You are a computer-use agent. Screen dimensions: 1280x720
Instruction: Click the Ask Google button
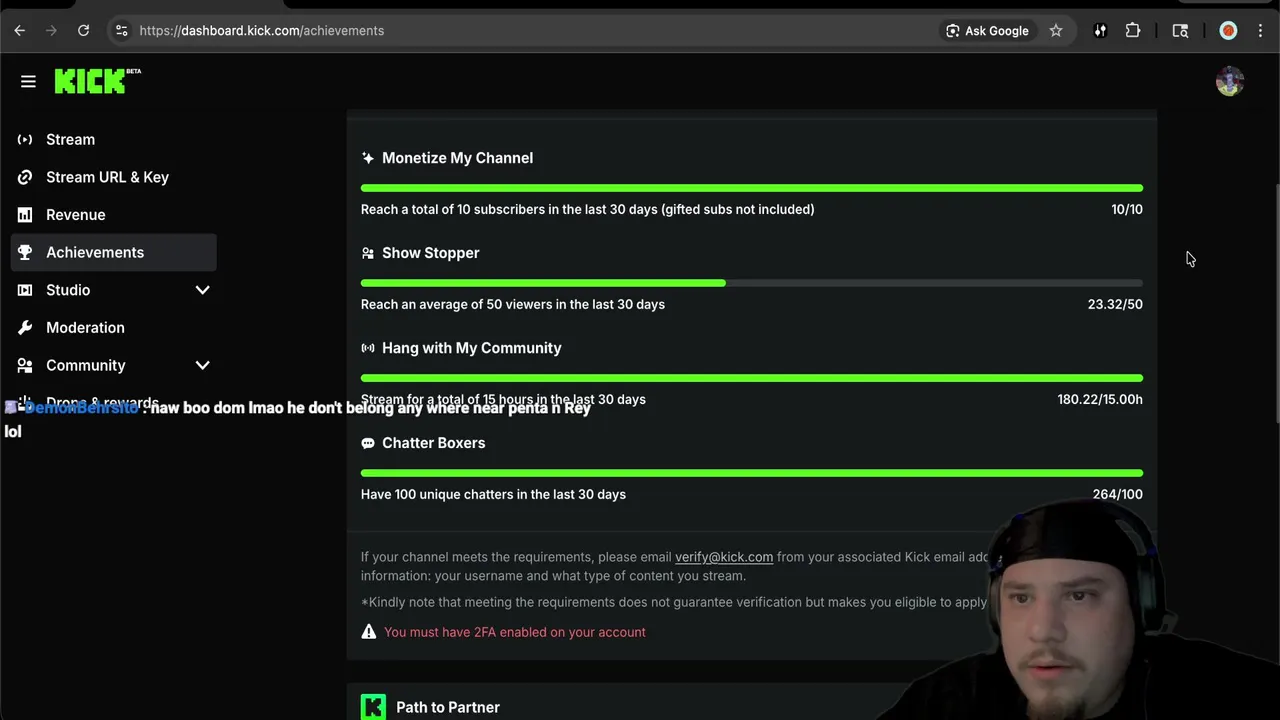point(987,31)
